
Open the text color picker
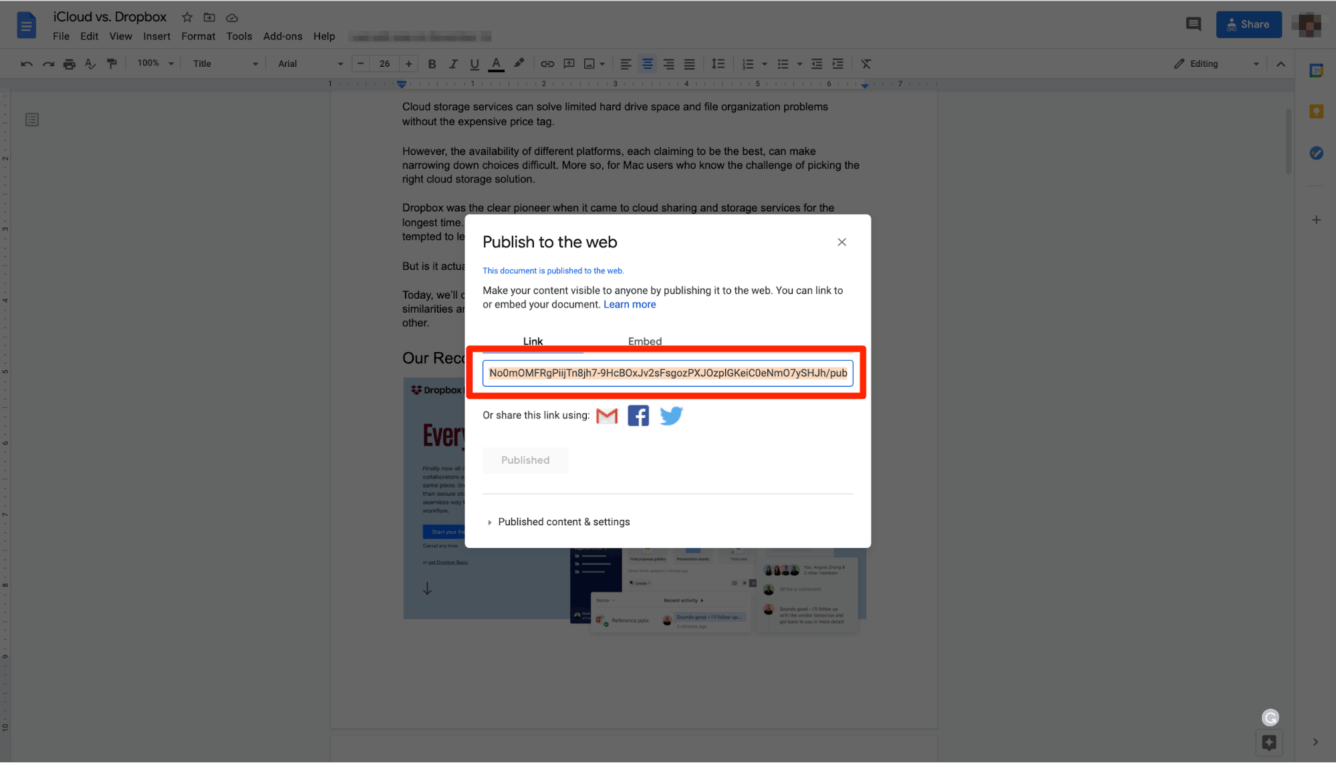click(x=495, y=63)
